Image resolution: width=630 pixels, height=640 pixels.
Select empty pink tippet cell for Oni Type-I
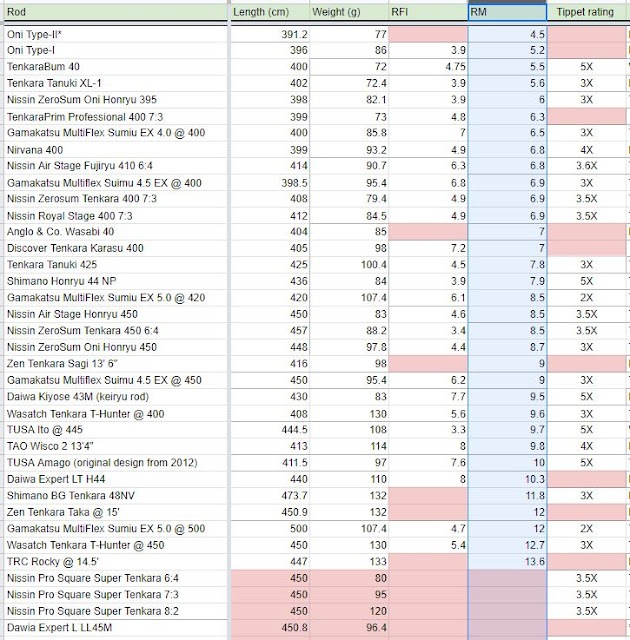click(586, 51)
